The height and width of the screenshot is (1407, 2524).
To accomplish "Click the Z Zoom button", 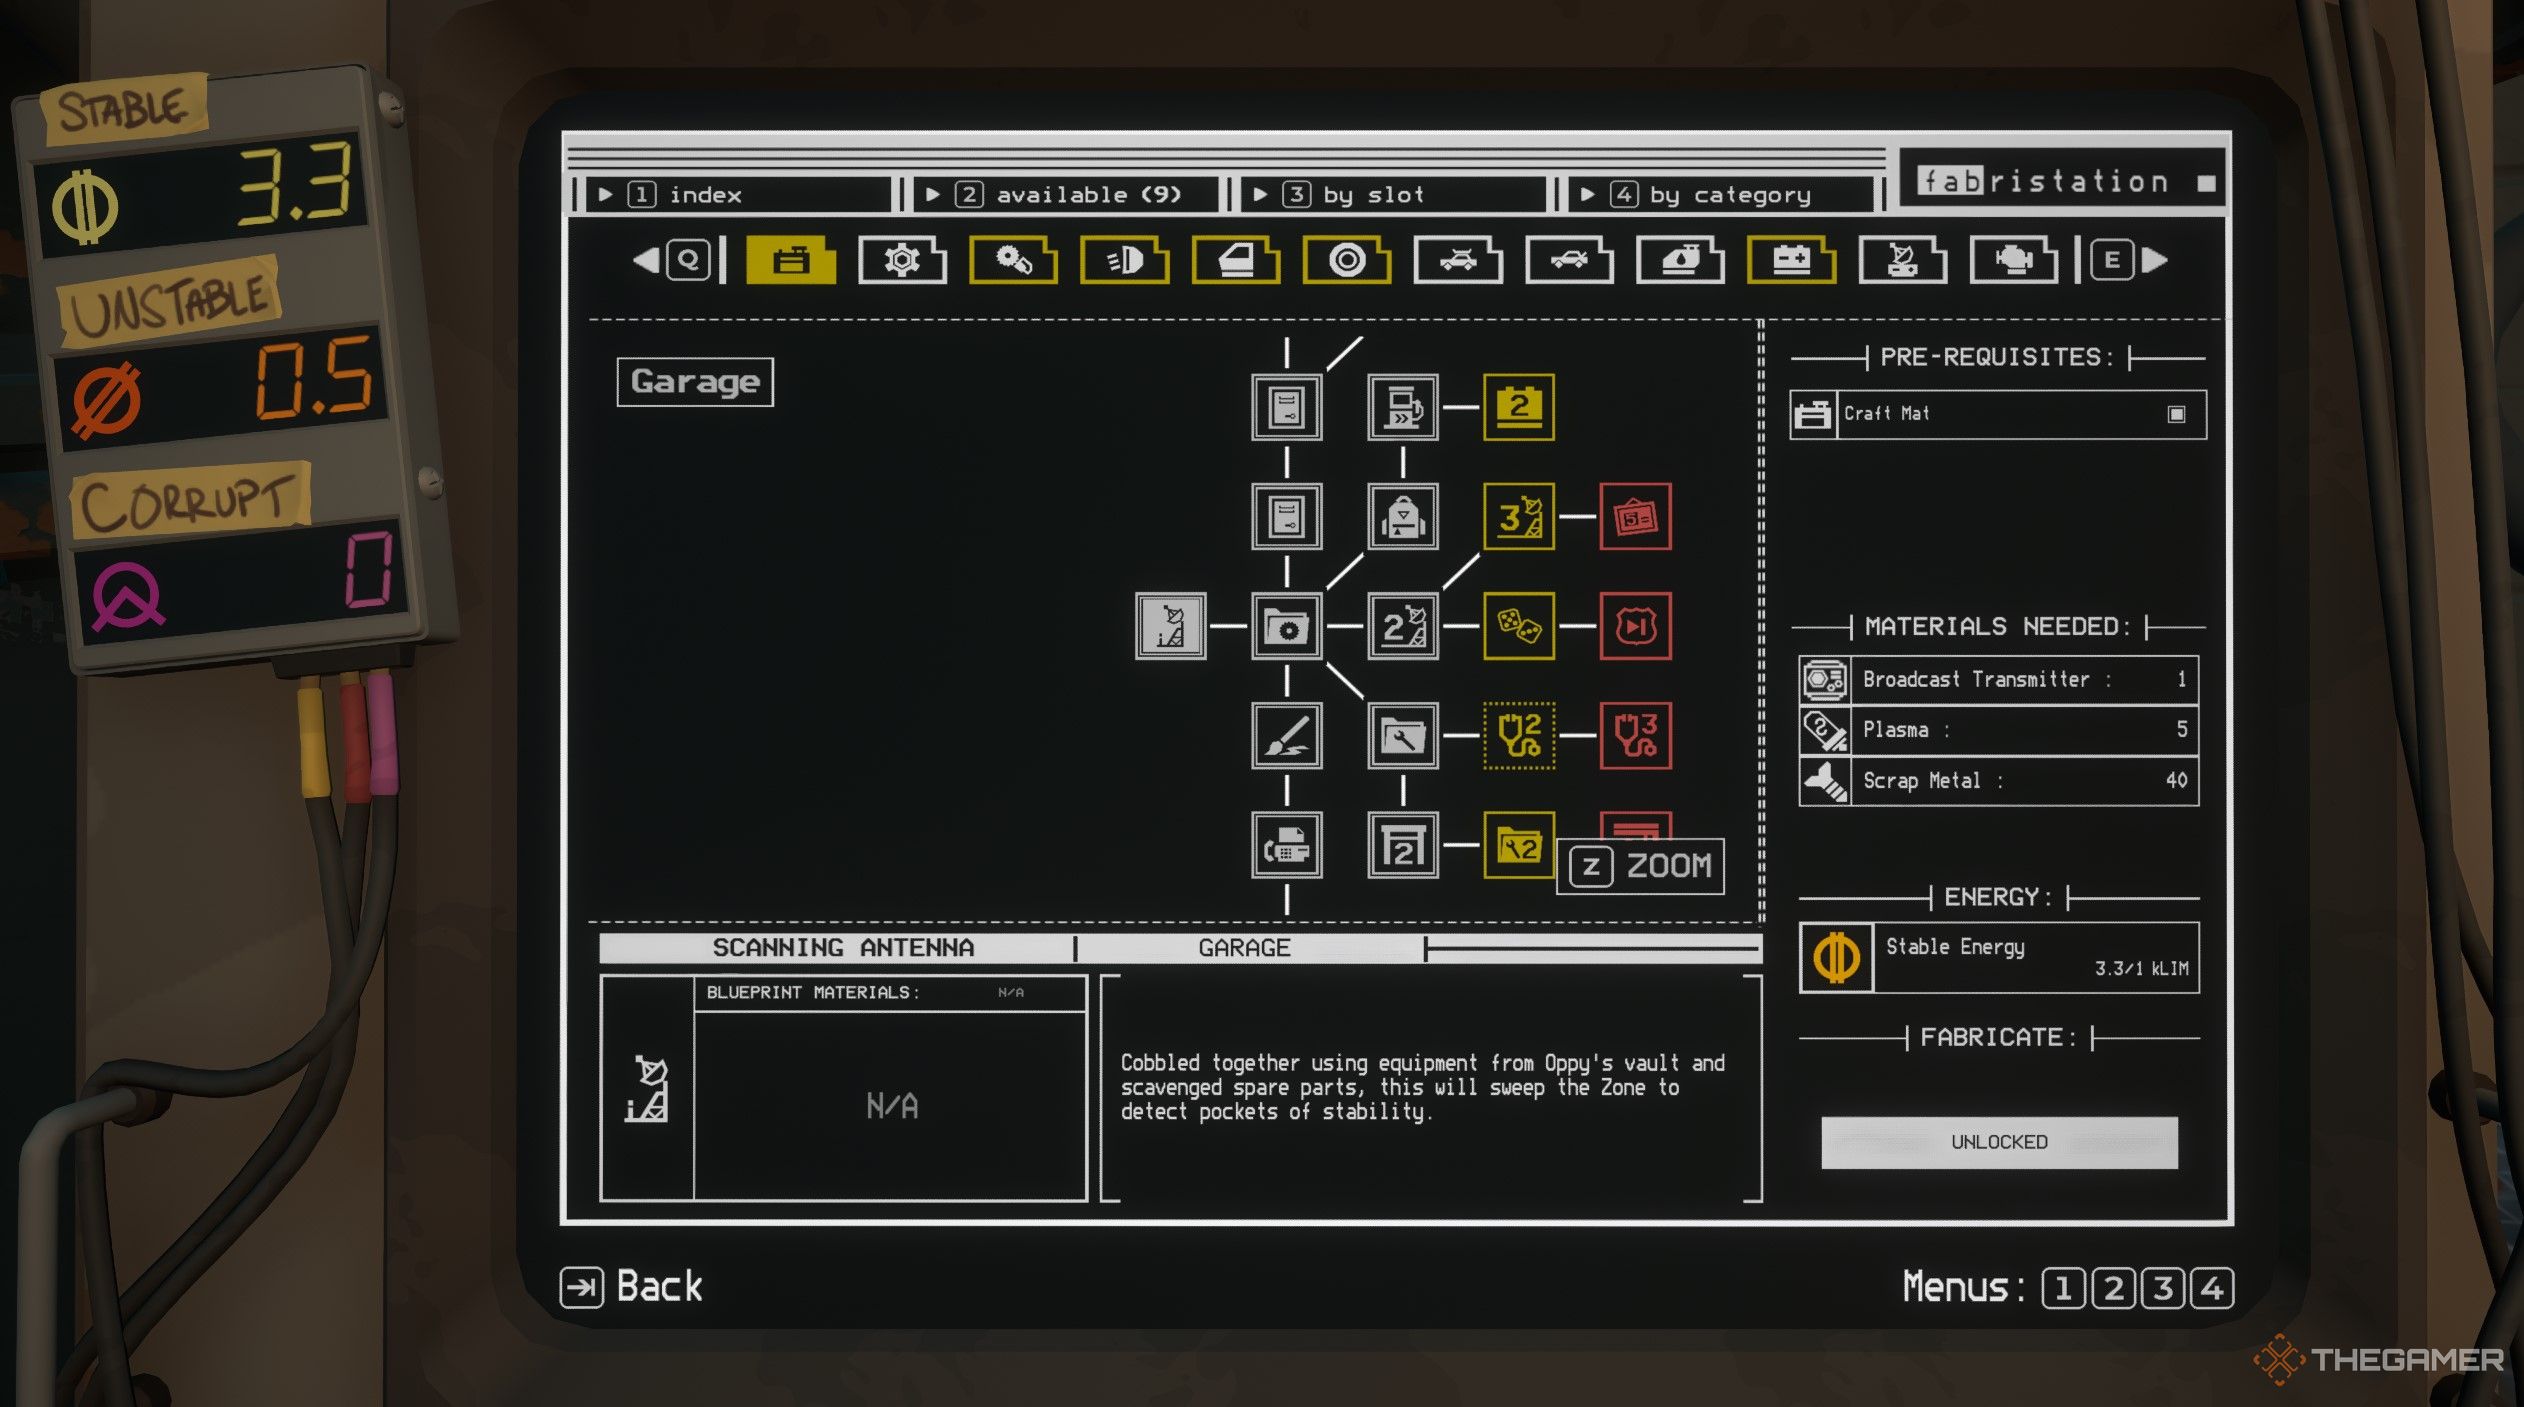I will 1640,866.
